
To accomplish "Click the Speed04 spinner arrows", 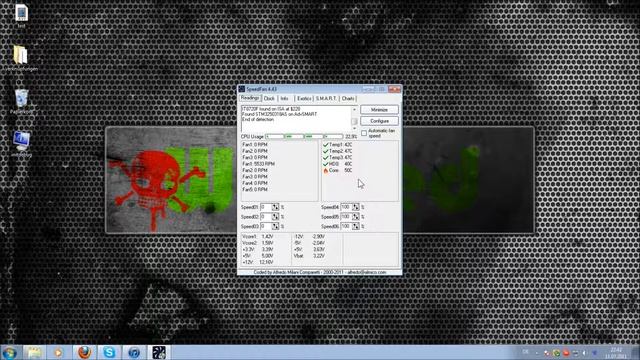I will (356, 207).
